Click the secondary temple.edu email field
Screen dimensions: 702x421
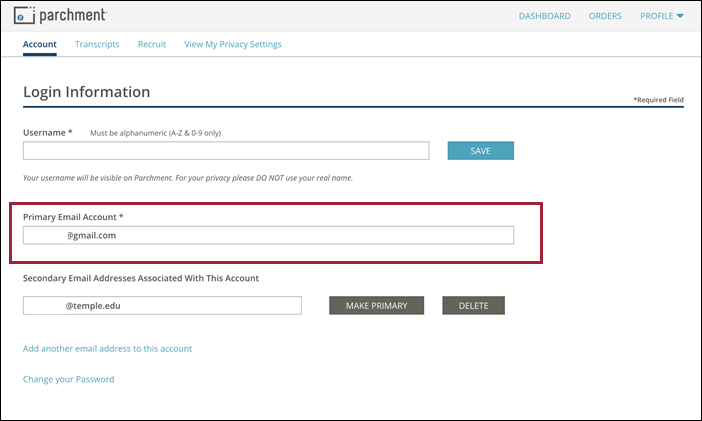point(162,306)
